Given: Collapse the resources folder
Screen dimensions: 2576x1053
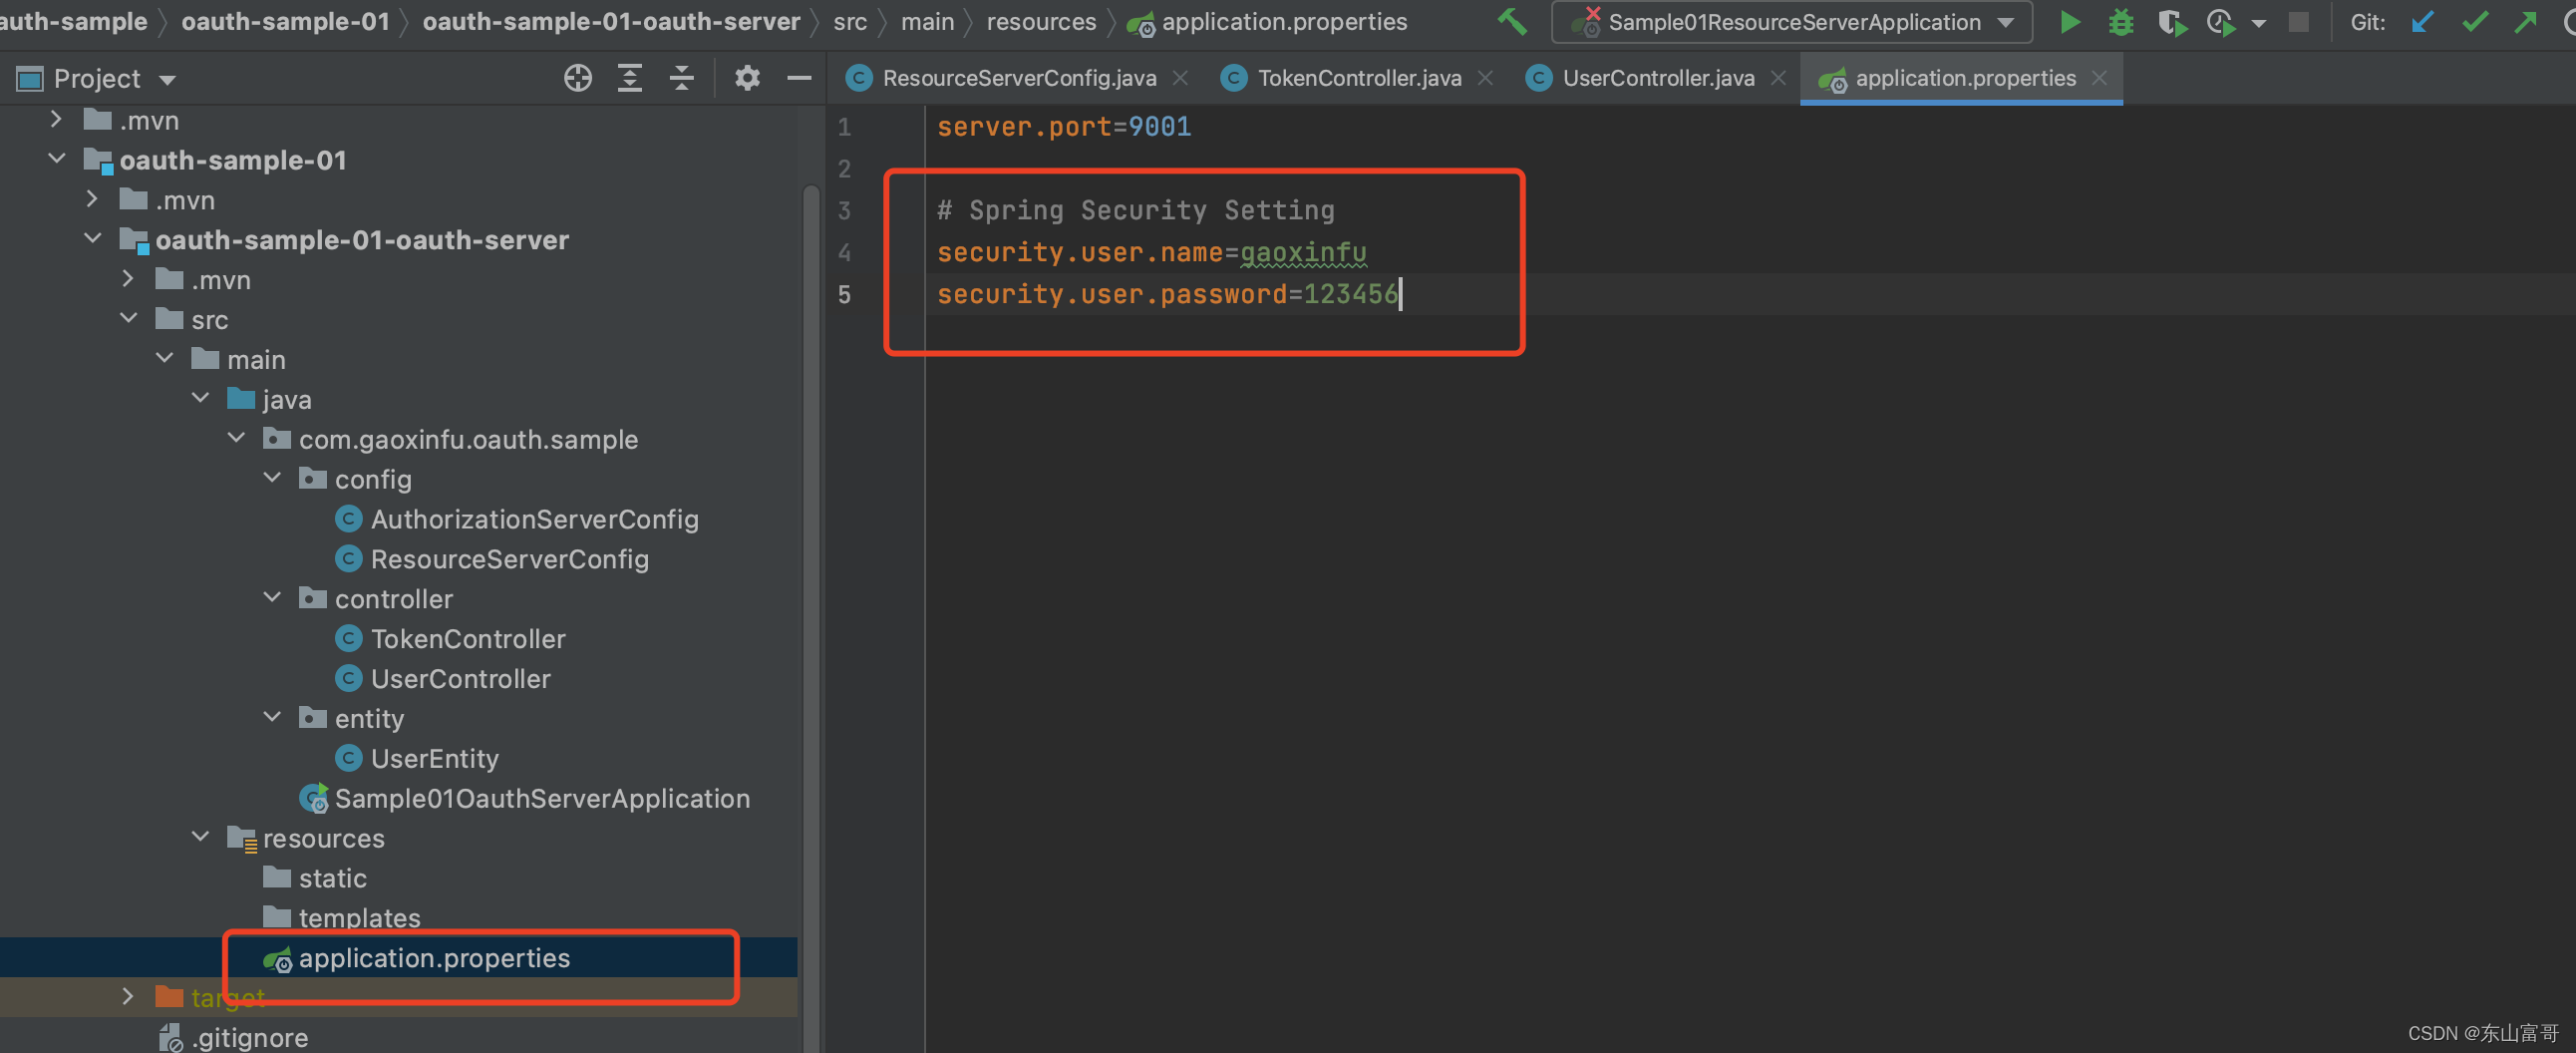Looking at the screenshot, I should (x=201, y=838).
